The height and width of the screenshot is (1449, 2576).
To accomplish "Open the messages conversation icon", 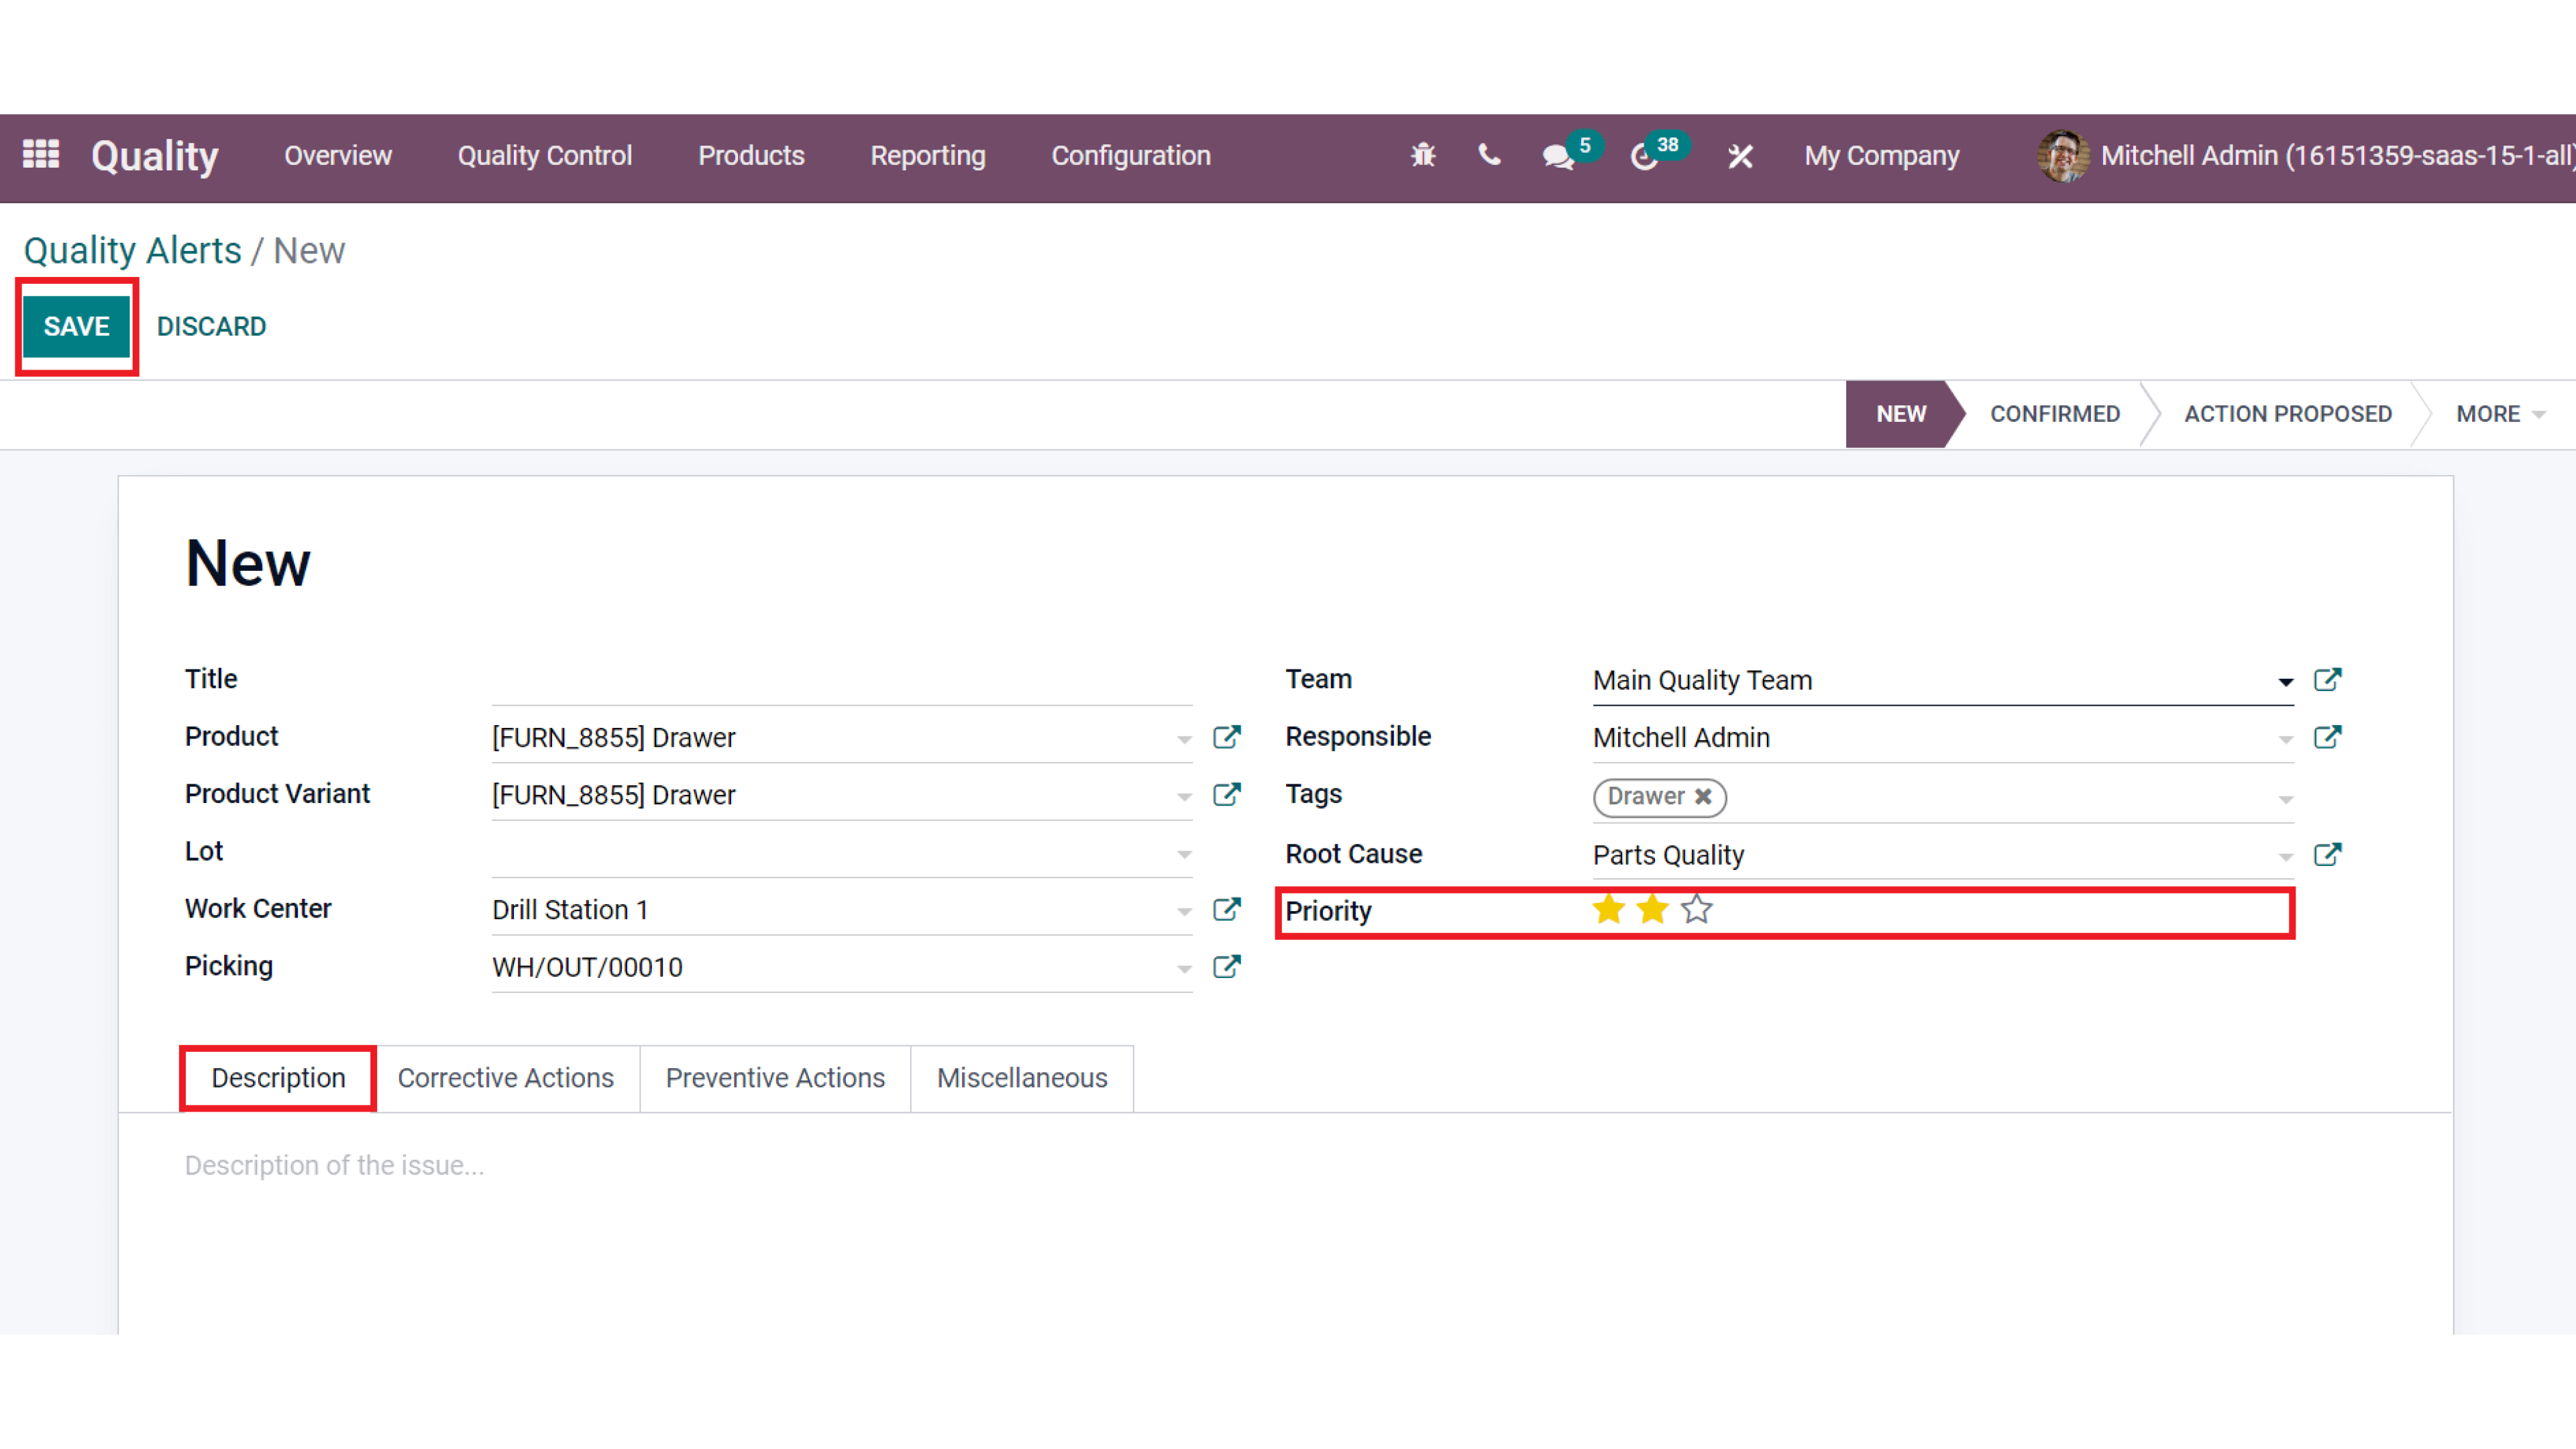I will [x=1557, y=157].
